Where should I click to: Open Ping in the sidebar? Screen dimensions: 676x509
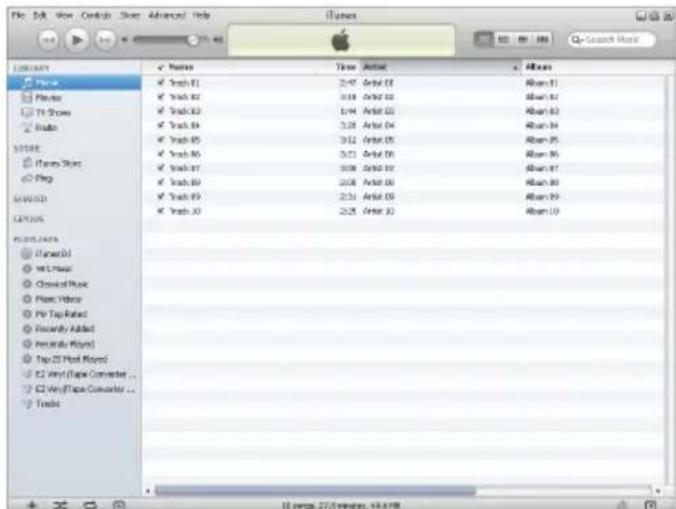coord(74,178)
